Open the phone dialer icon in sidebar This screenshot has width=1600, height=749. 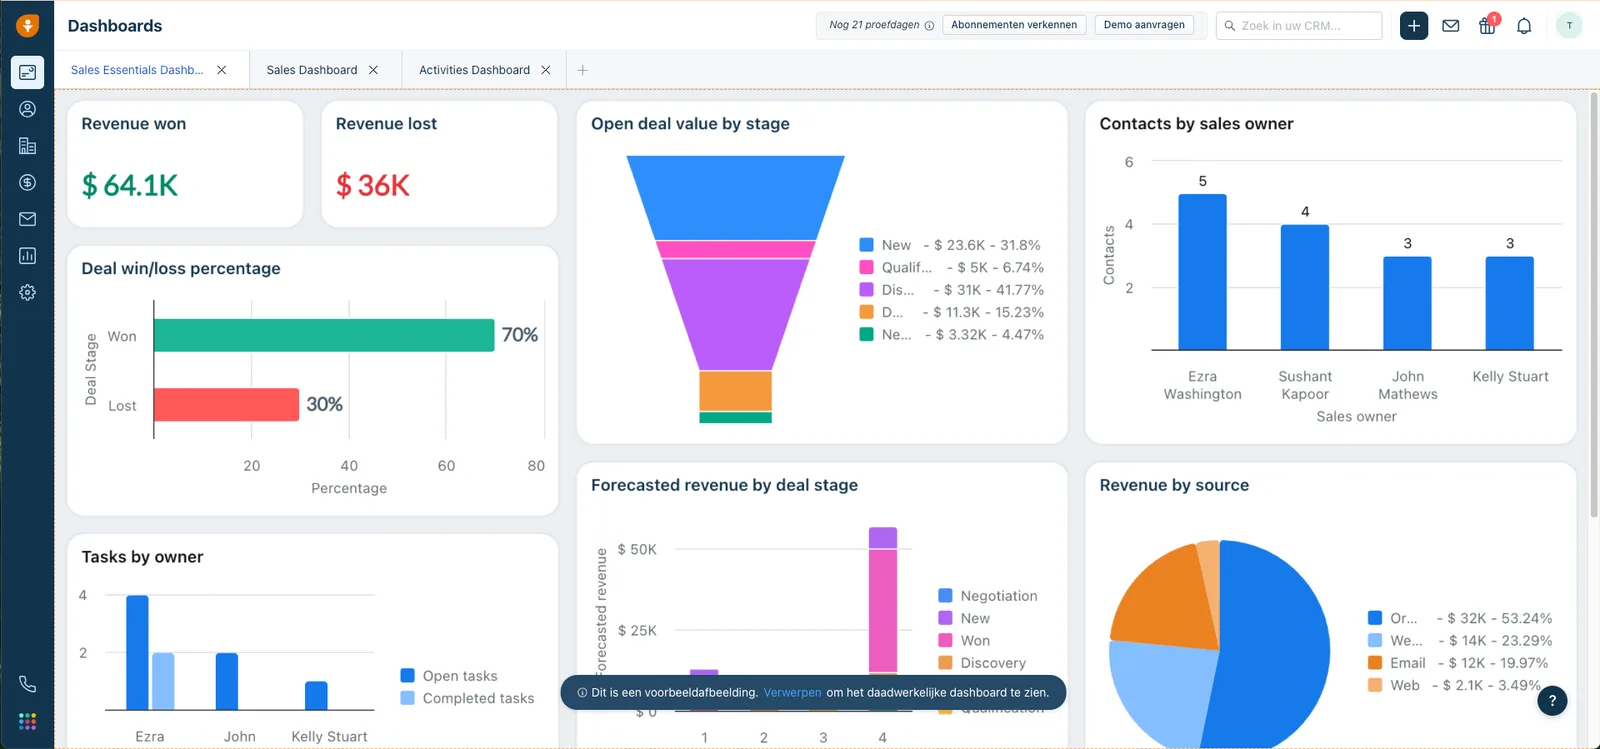[x=27, y=684]
